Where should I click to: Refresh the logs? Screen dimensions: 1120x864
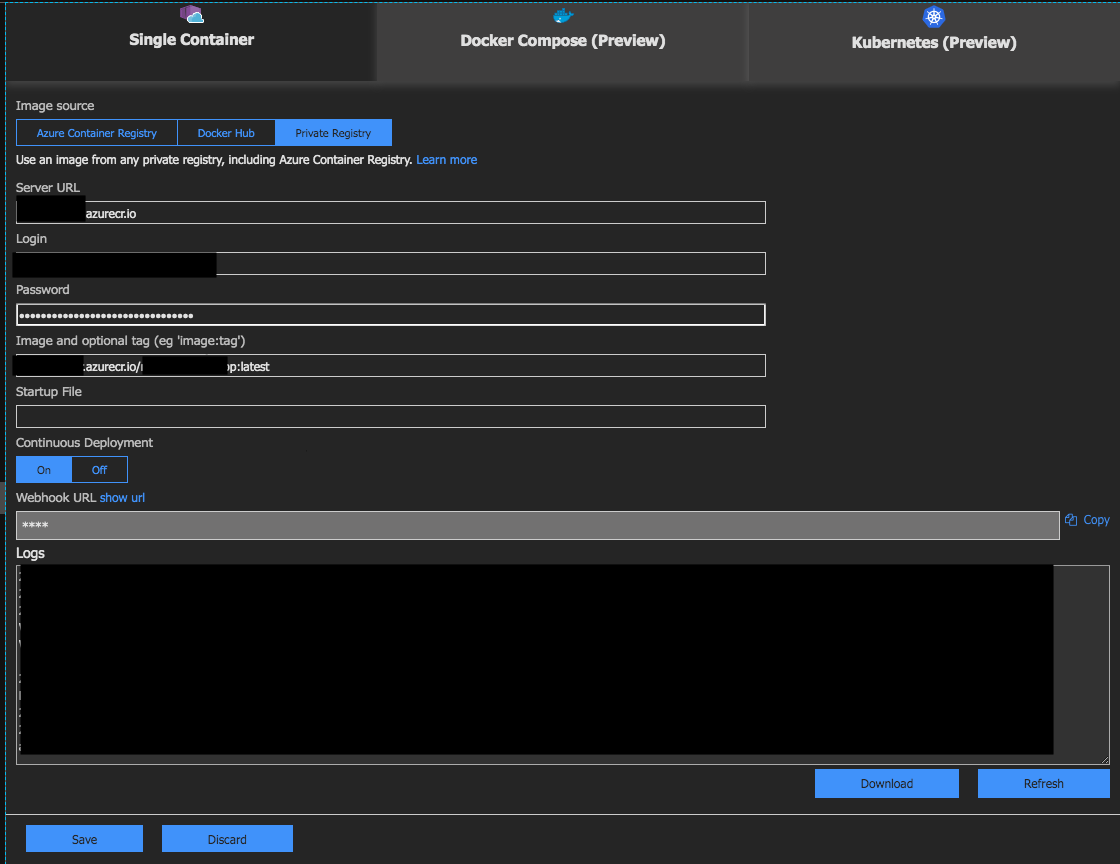pos(1043,783)
